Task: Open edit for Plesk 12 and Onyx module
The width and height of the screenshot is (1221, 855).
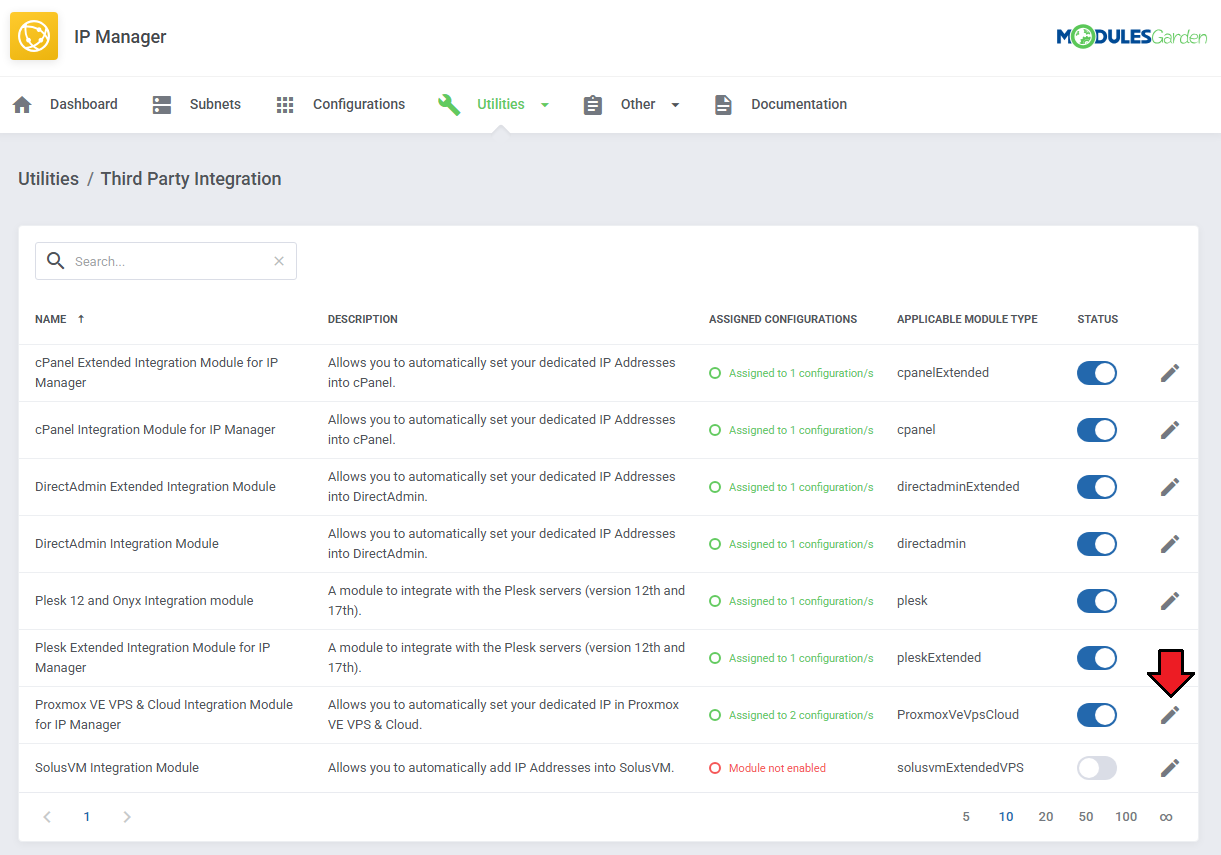Action: (x=1169, y=601)
